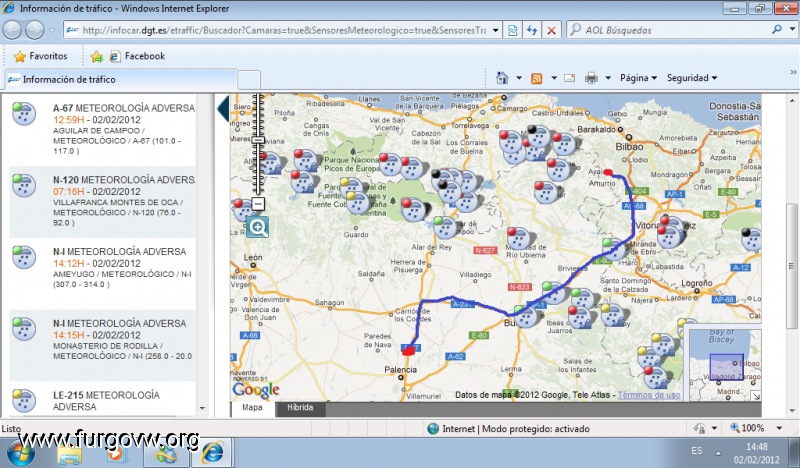Click the magnifier zoom-in tool on map

pyautogui.click(x=258, y=227)
